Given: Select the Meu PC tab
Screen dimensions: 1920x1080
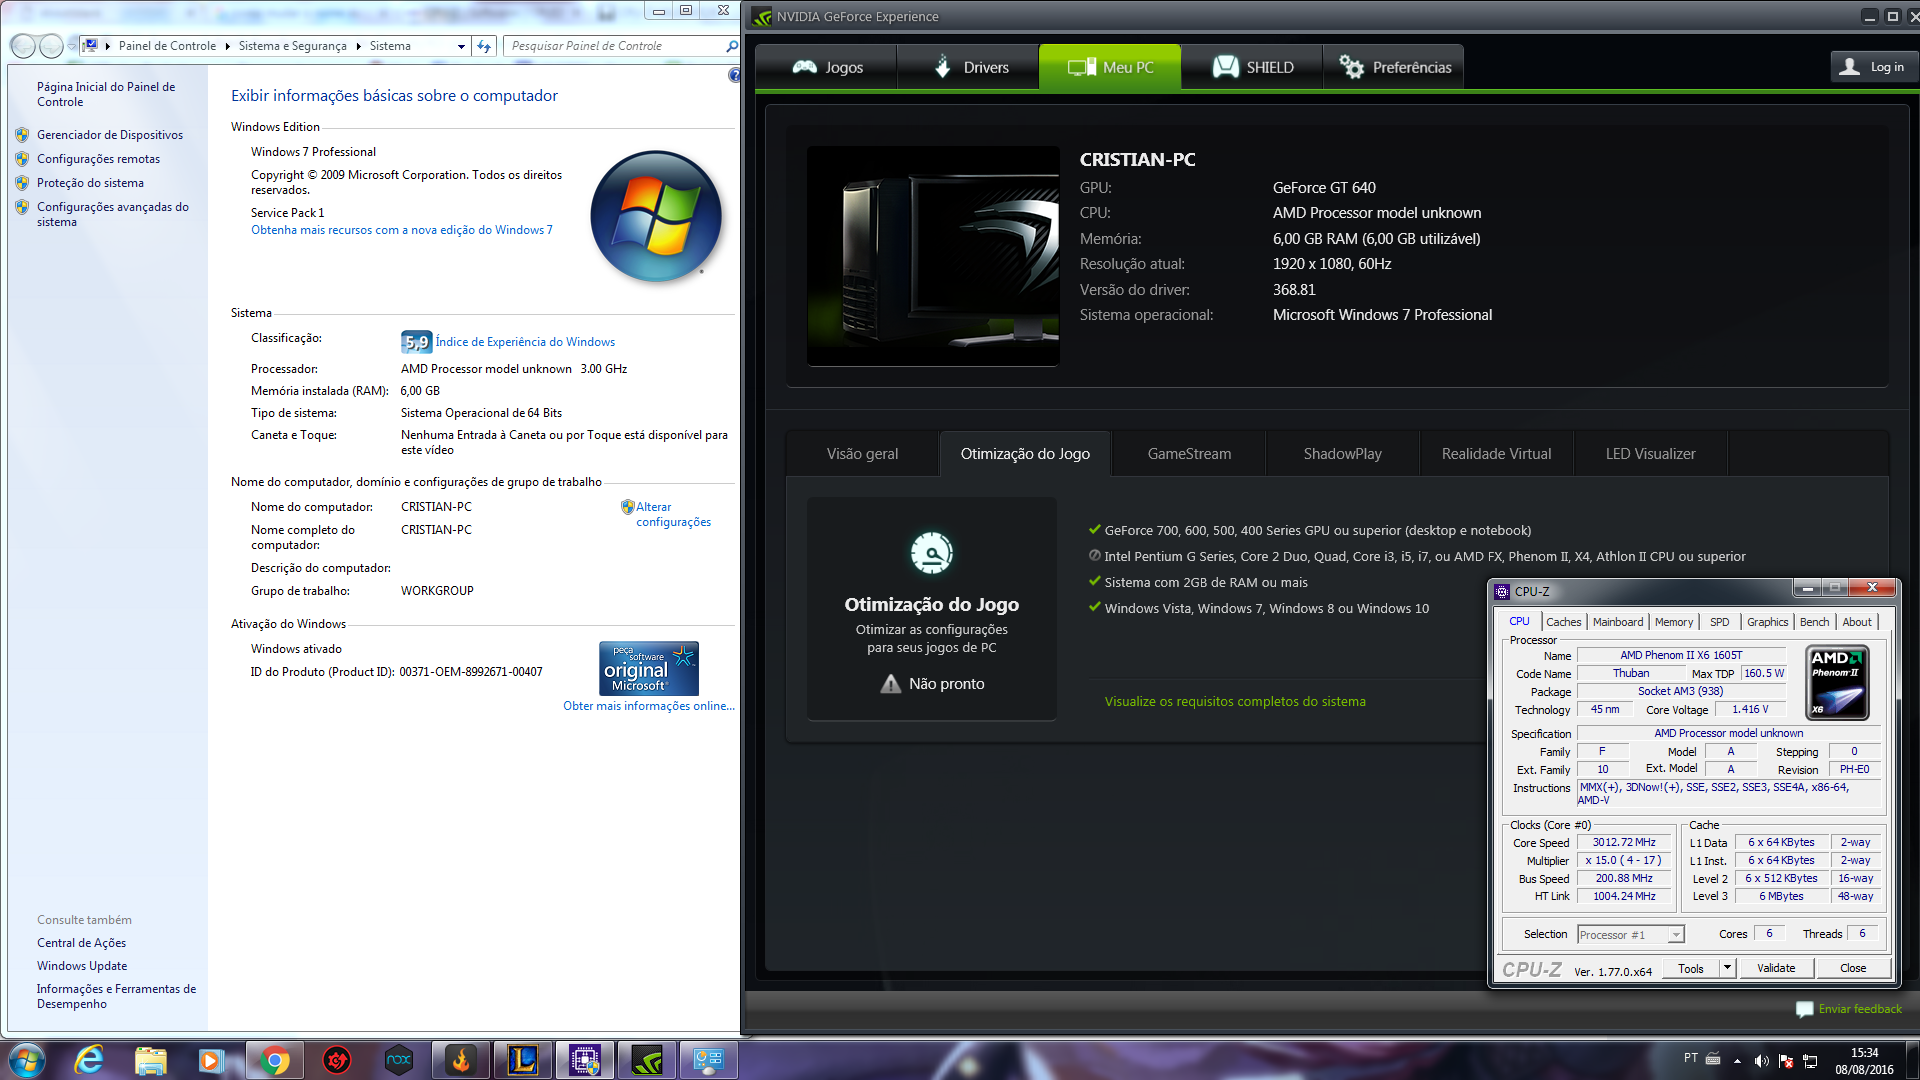Looking at the screenshot, I should point(1110,67).
